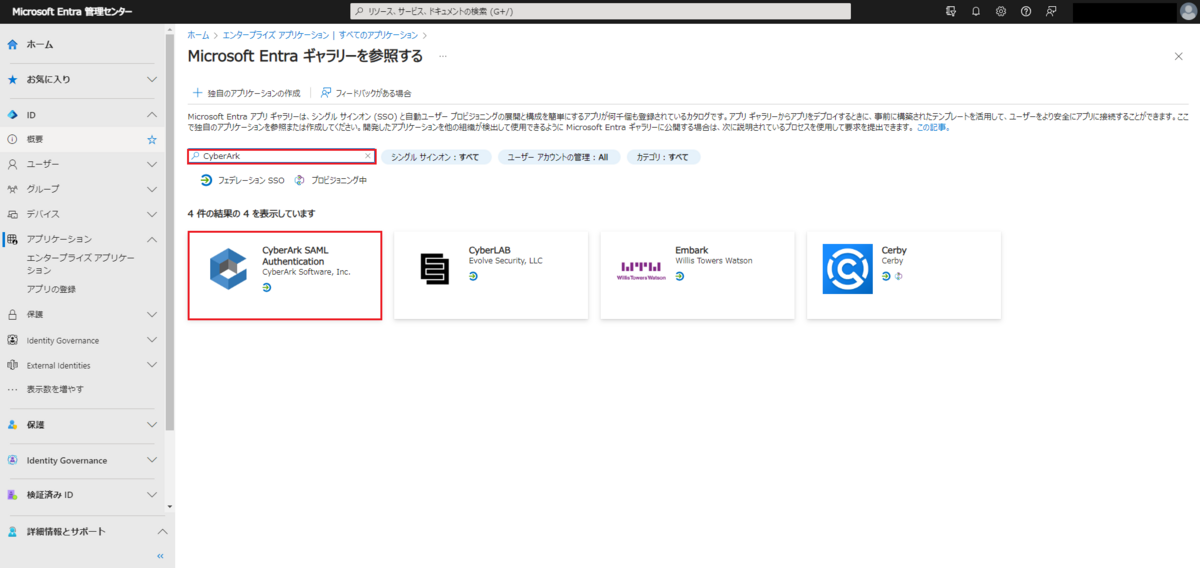Open the help question mark icon

pos(1026,11)
